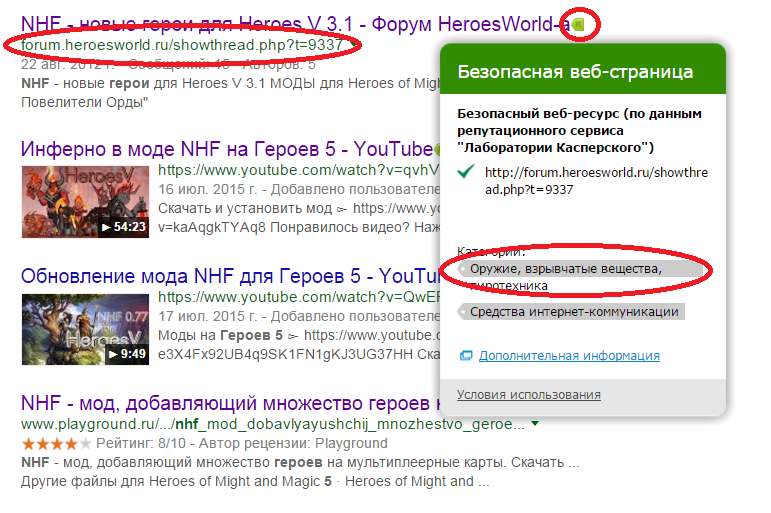Open 'Обновление мода NHF для Героев 5' result
The width and height of the screenshot is (771, 513).
coord(230,275)
